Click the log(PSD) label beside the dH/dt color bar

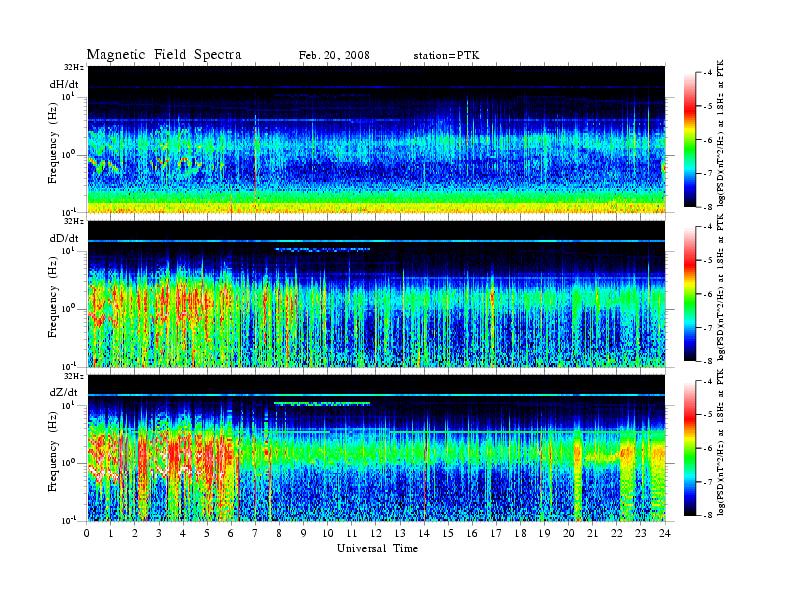(720, 132)
